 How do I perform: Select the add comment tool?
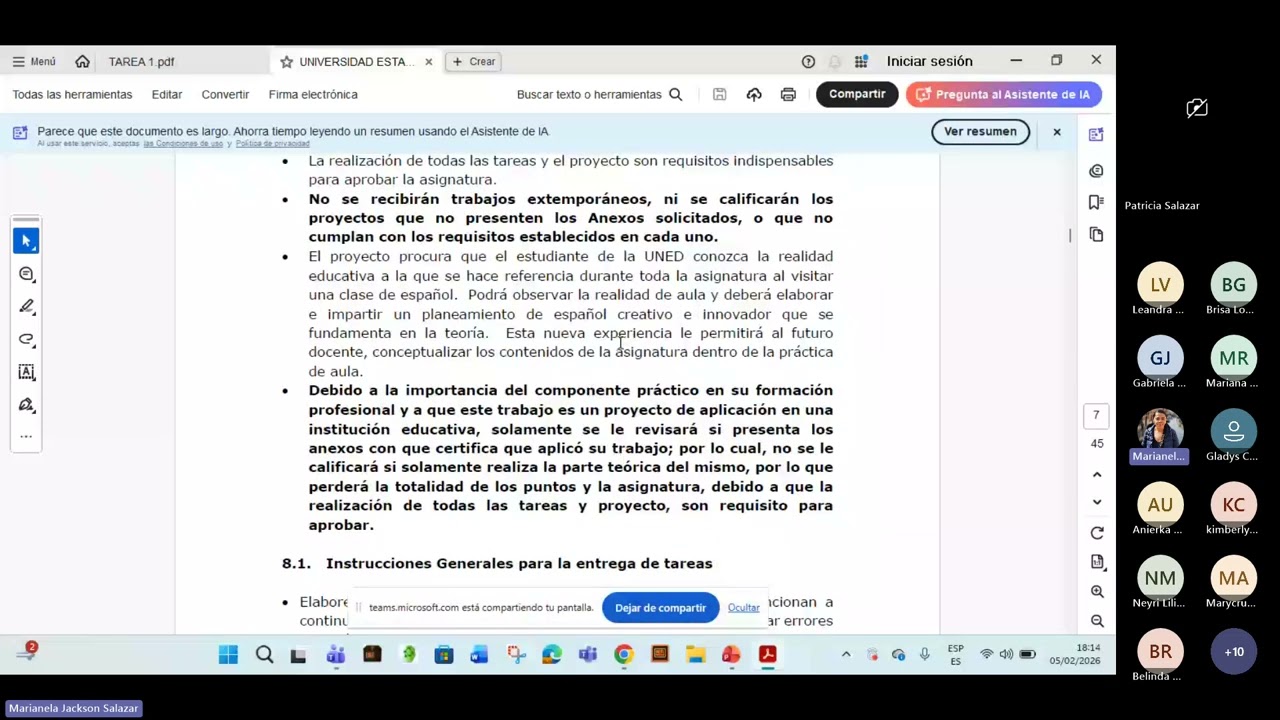click(x=27, y=274)
